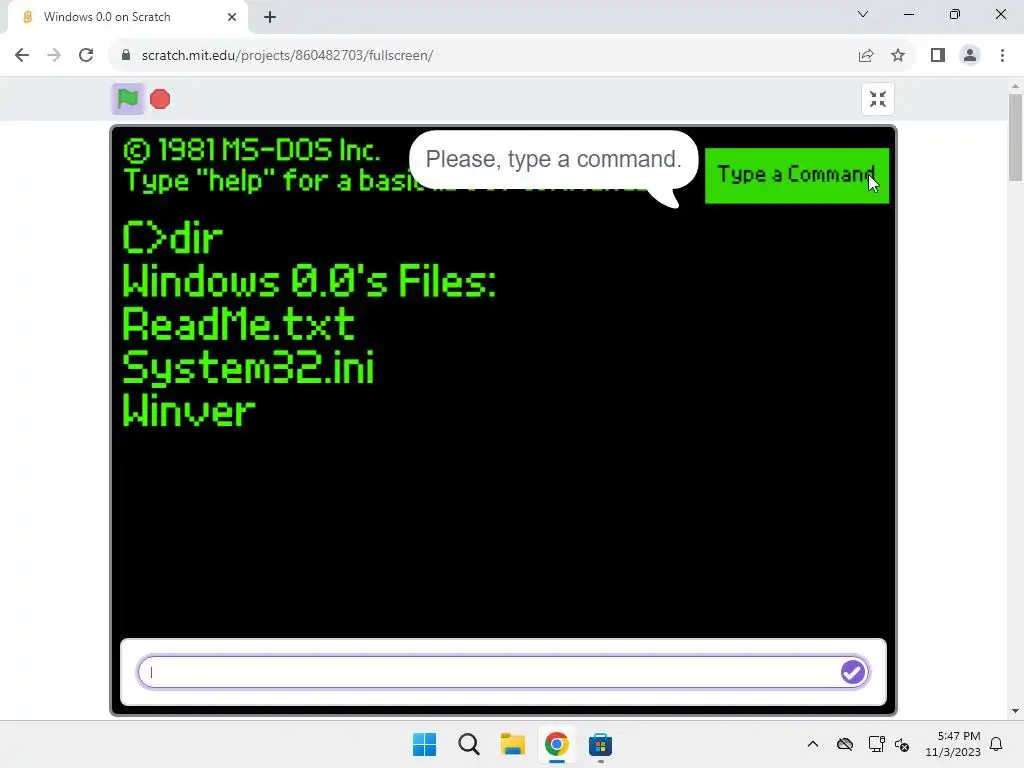Click ReadMe.txt in file listing
The height and width of the screenshot is (768, 1024).
tap(238, 325)
